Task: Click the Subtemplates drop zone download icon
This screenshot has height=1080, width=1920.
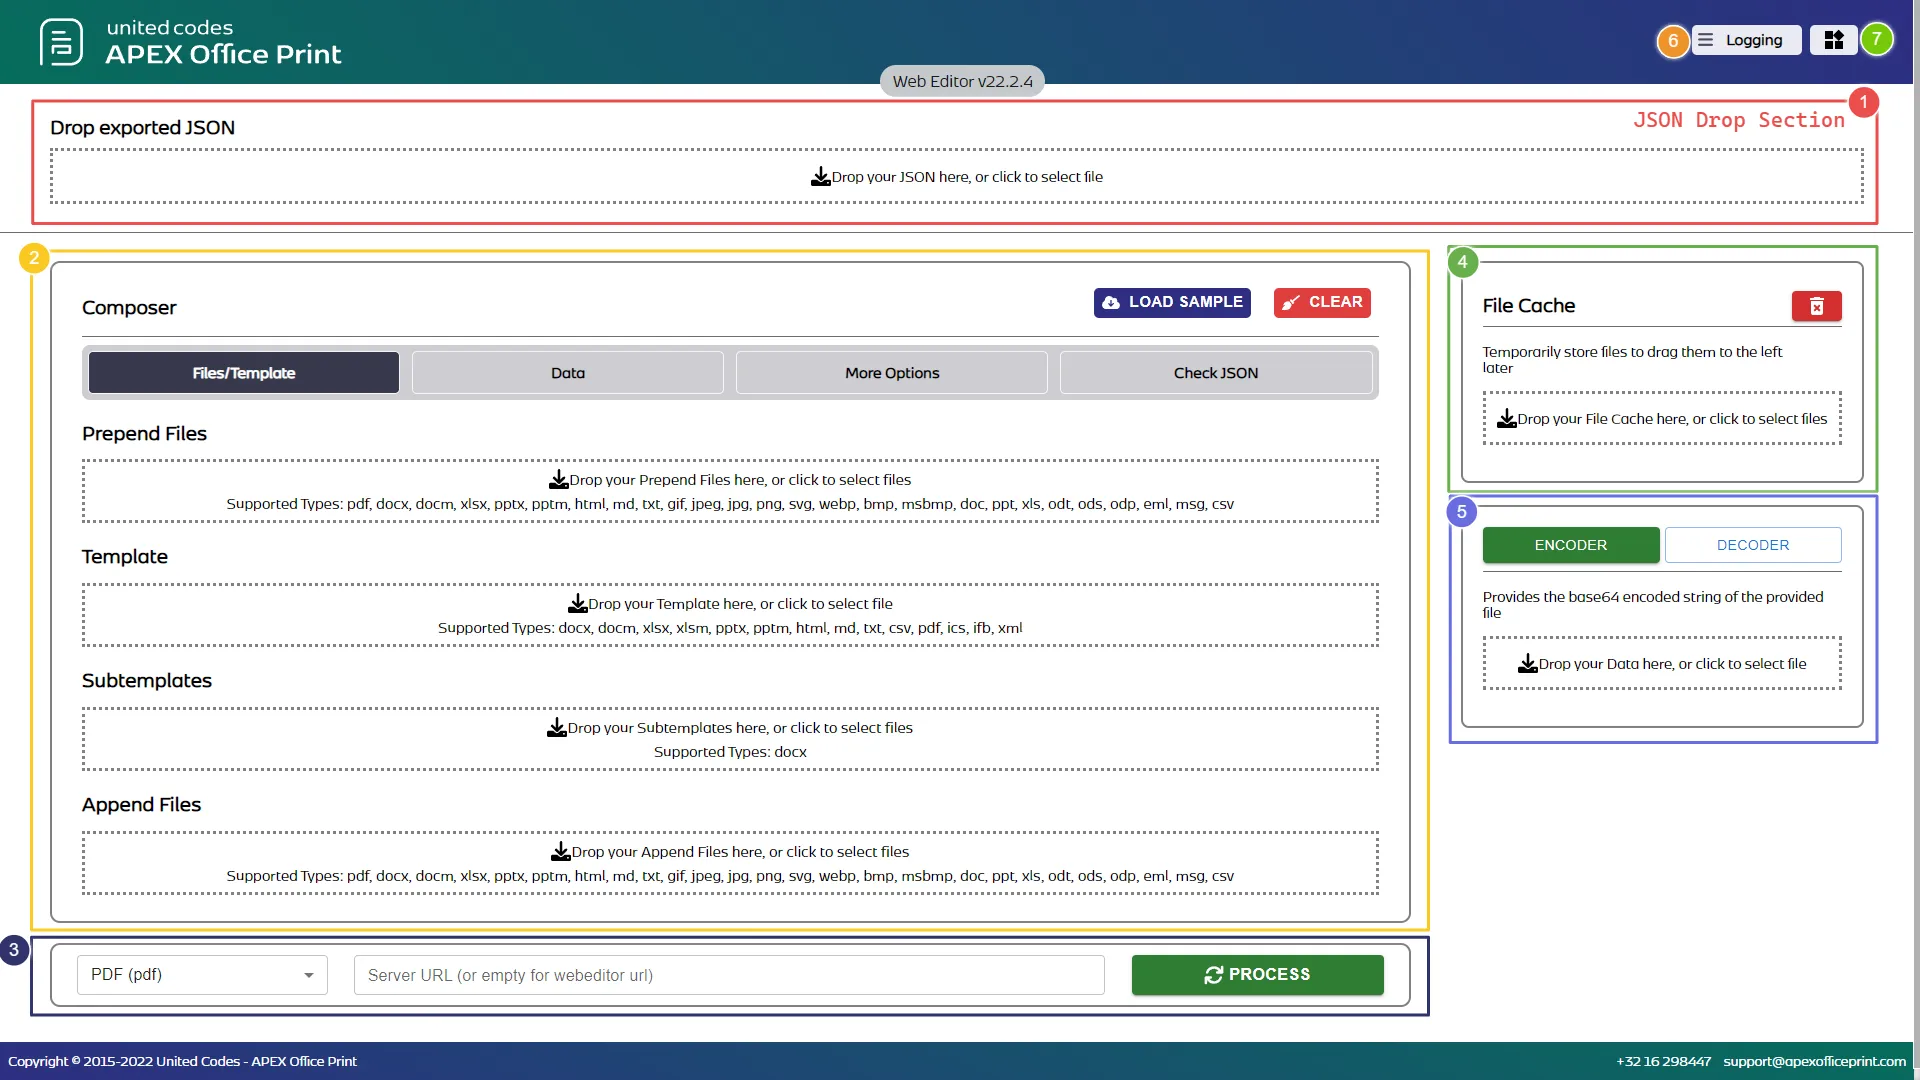Action: pos(557,728)
